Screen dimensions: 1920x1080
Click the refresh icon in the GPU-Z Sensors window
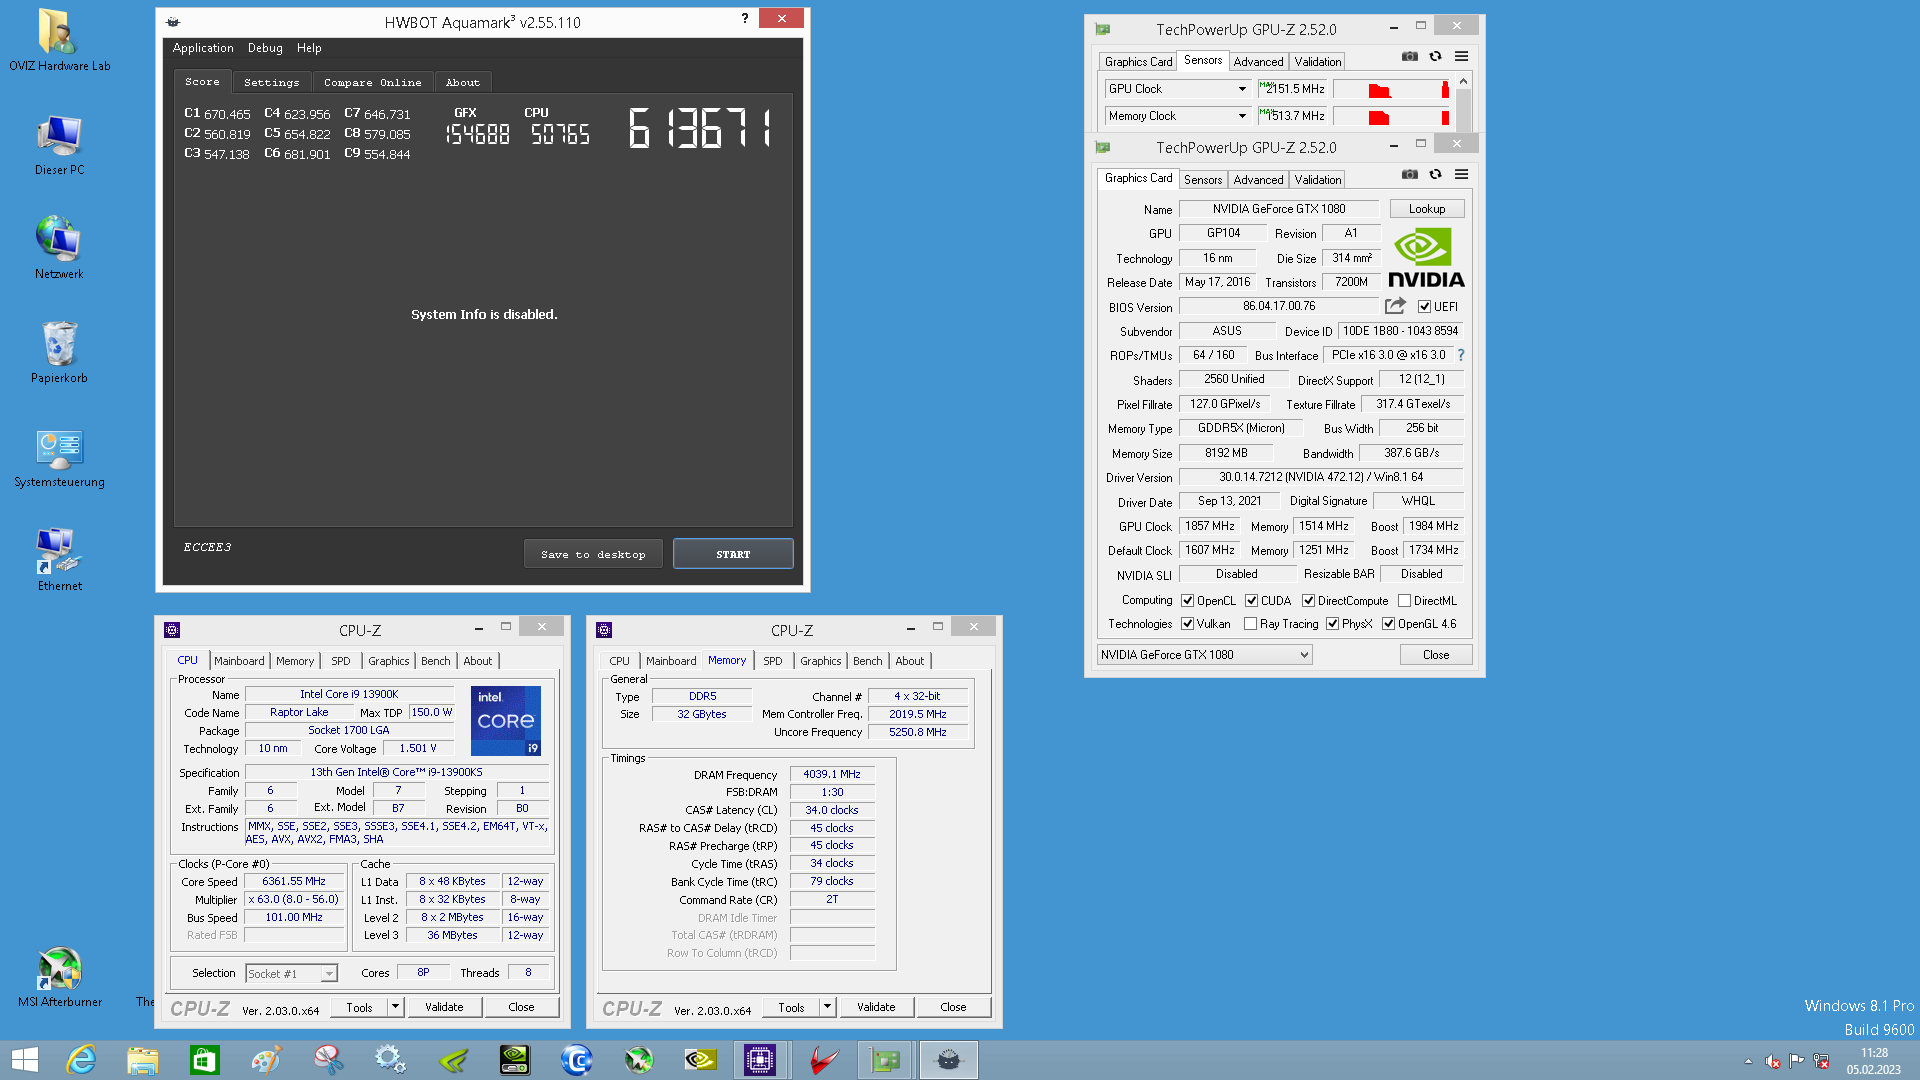[x=1435, y=56]
